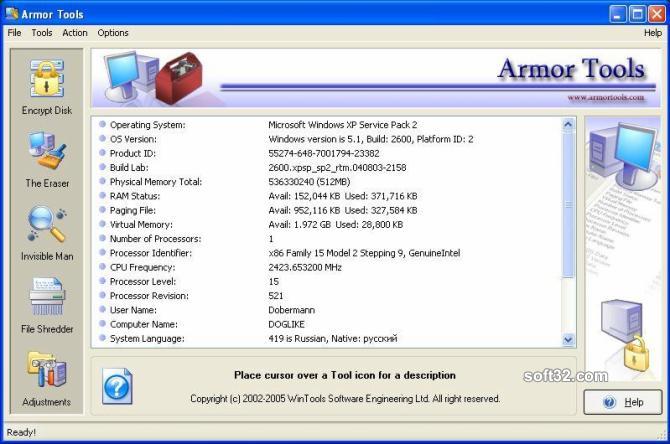The width and height of the screenshot is (670, 444).
Task: Click the value '419 is Russian, Native: русский'
Action: 332,338
